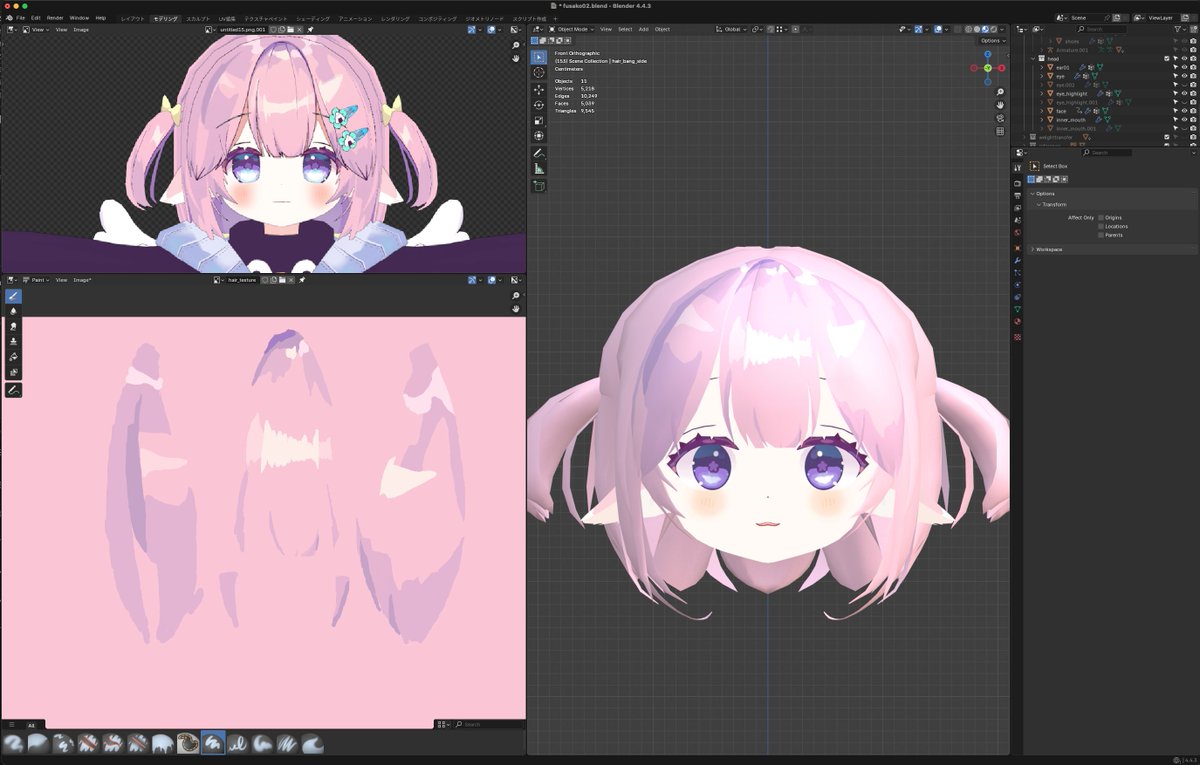Enable Affect Only Parents checkbox
The image size is (1200, 765).
[1101, 234]
